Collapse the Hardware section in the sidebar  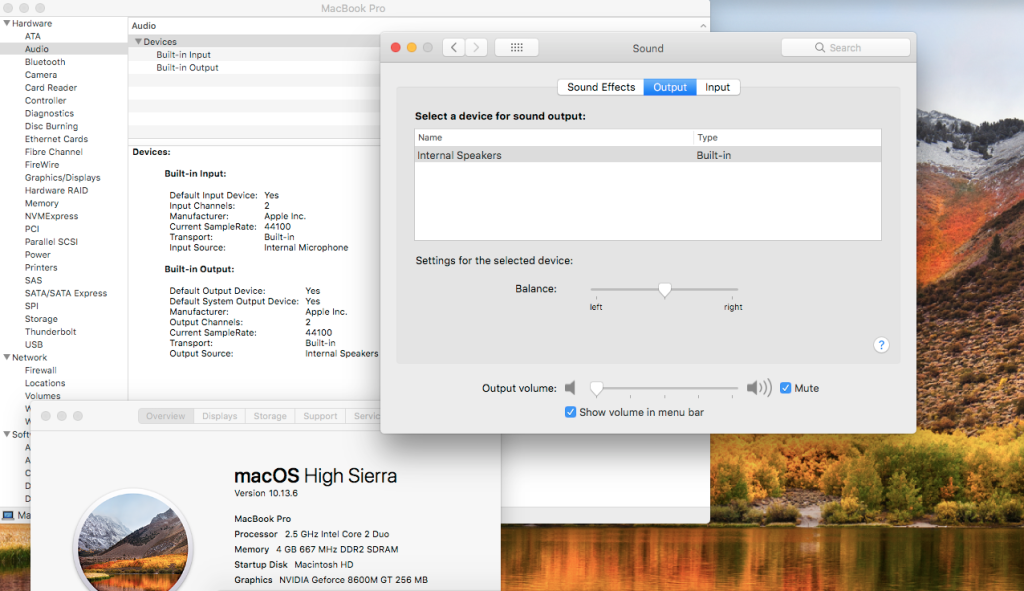coord(6,23)
